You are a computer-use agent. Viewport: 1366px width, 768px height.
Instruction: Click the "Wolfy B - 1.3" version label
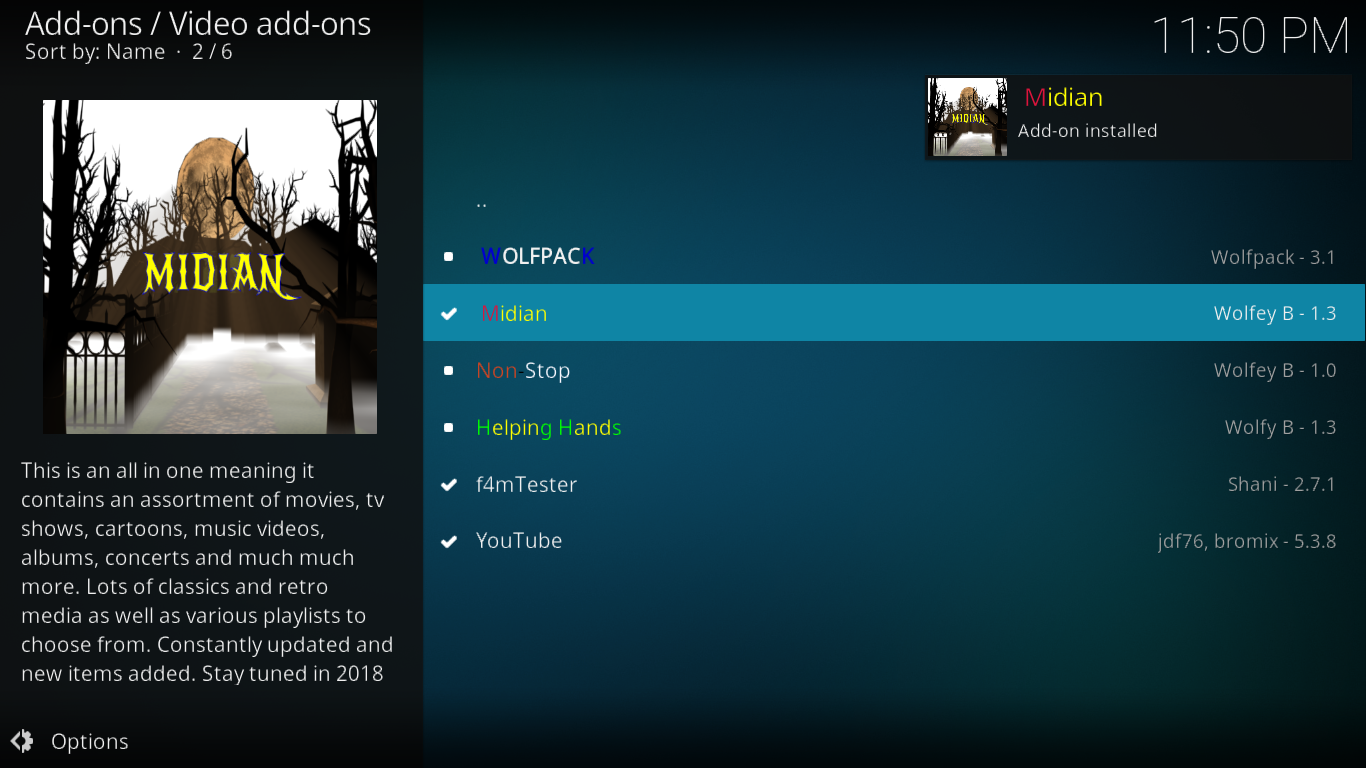(x=1280, y=427)
